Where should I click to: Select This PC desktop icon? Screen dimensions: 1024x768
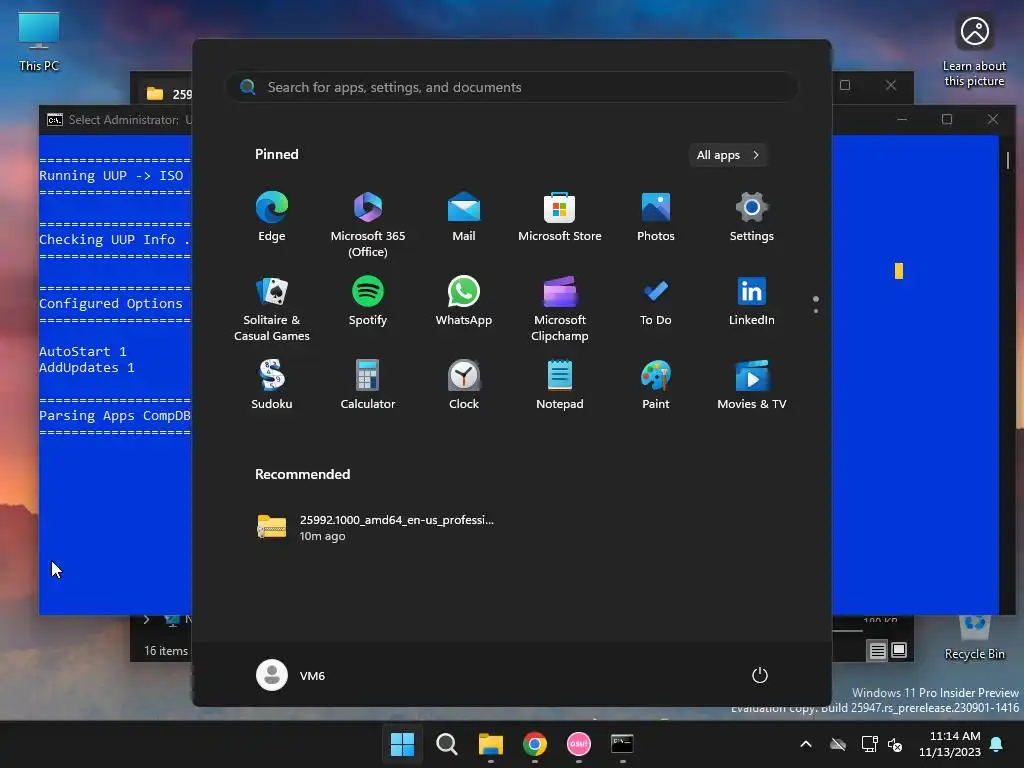click(x=39, y=42)
